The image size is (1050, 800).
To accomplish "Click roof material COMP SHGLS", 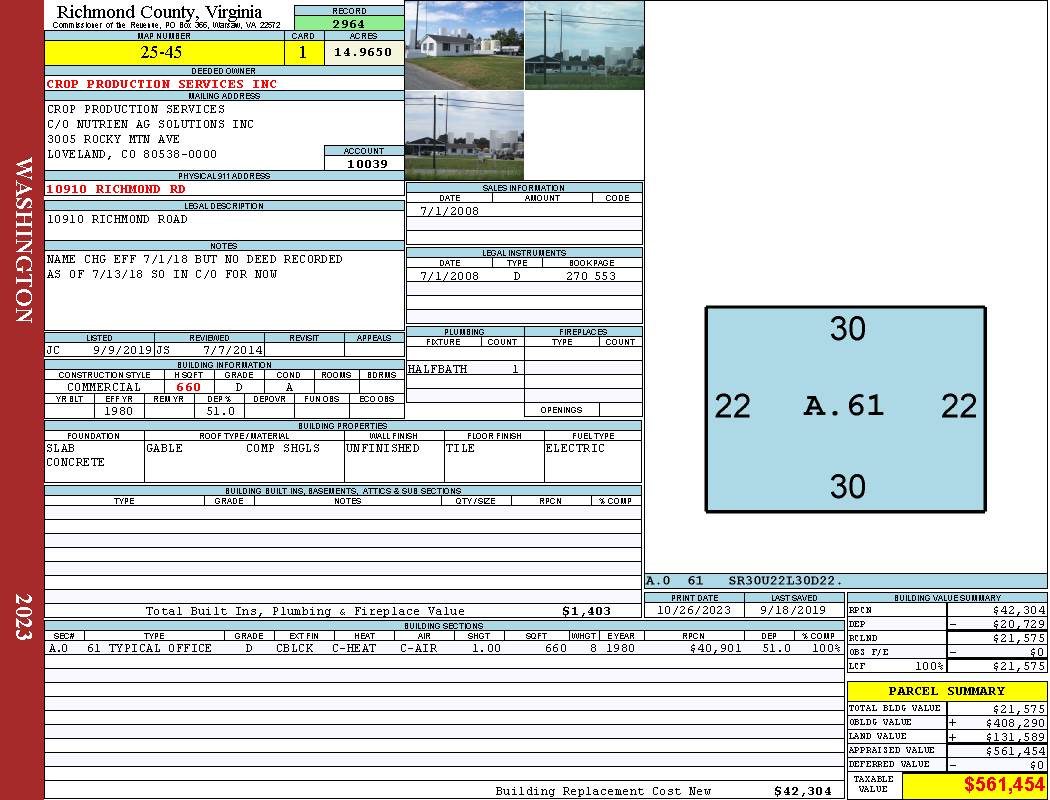I will click(283, 448).
